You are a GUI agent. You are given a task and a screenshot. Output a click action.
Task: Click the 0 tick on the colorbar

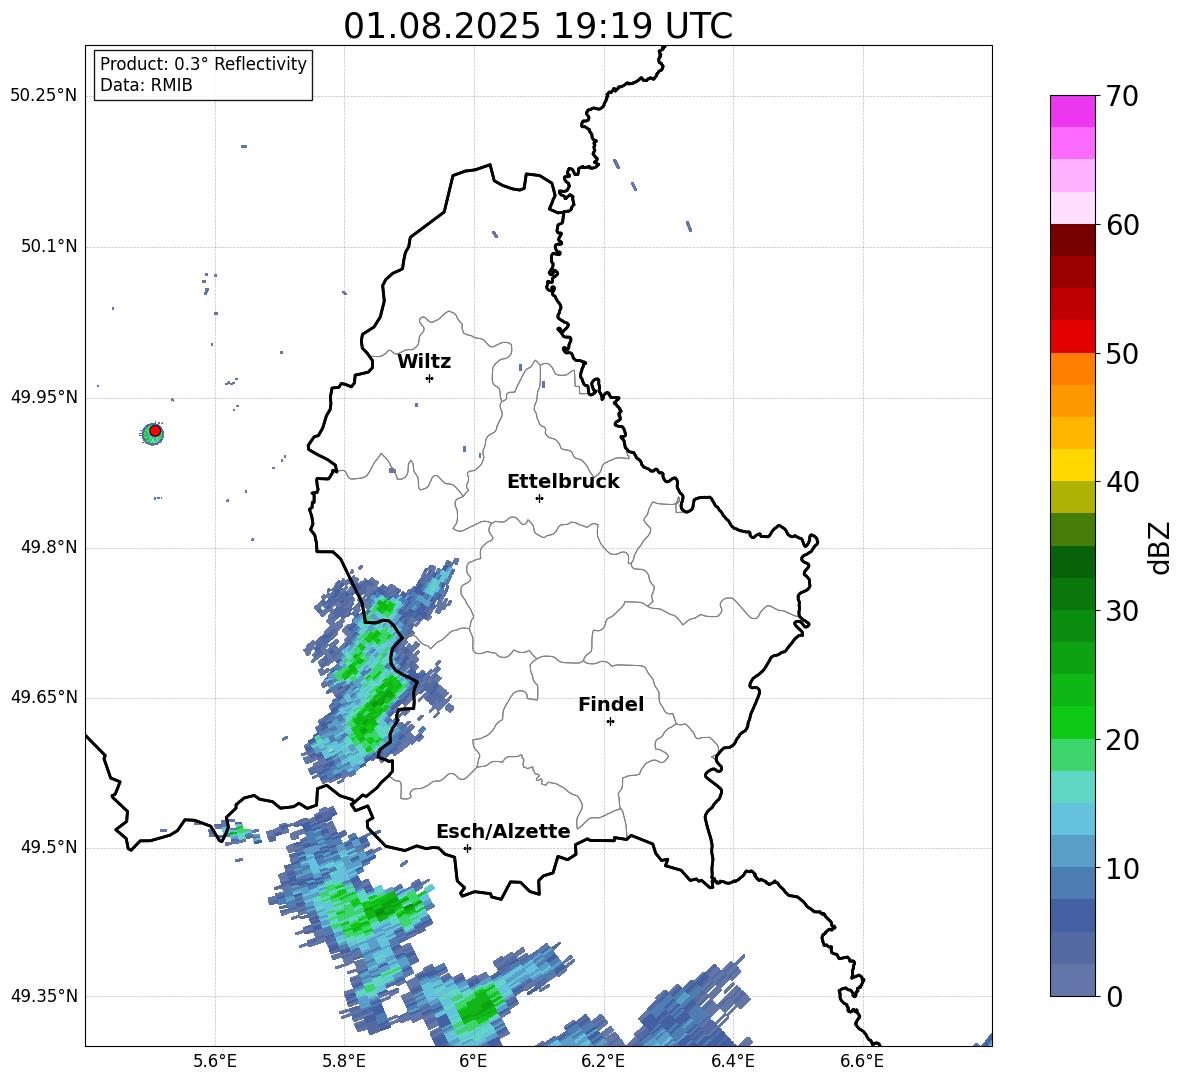pyautogui.click(x=1114, y=996)
